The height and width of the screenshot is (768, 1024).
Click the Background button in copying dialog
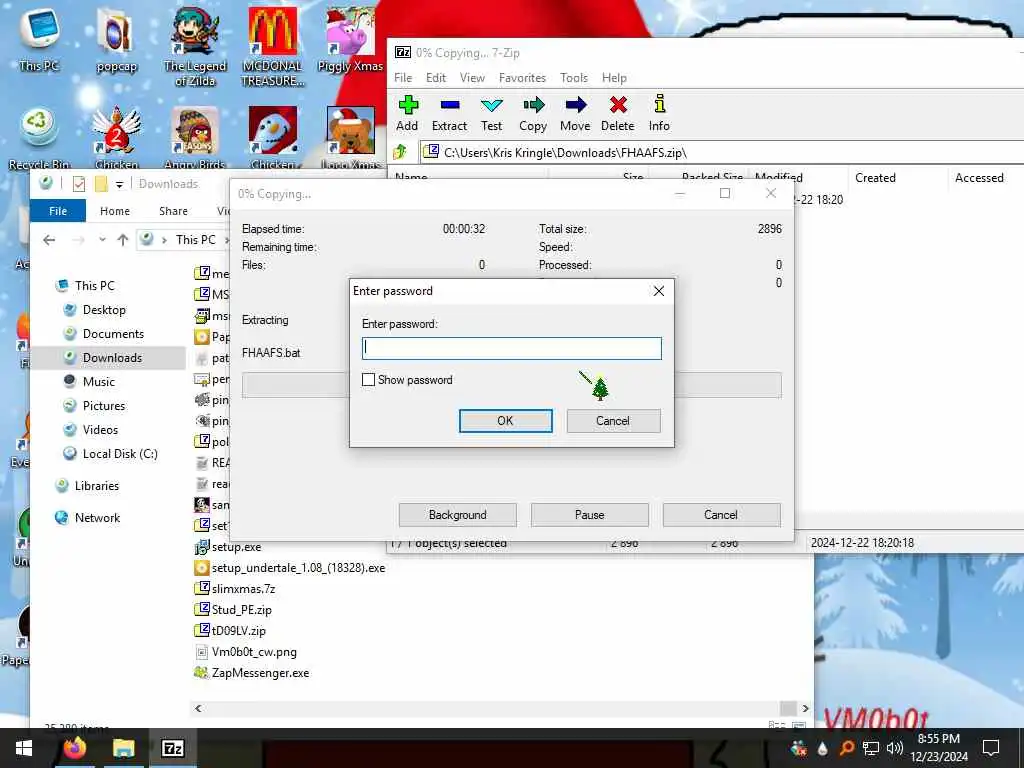[x=458, y=515]
